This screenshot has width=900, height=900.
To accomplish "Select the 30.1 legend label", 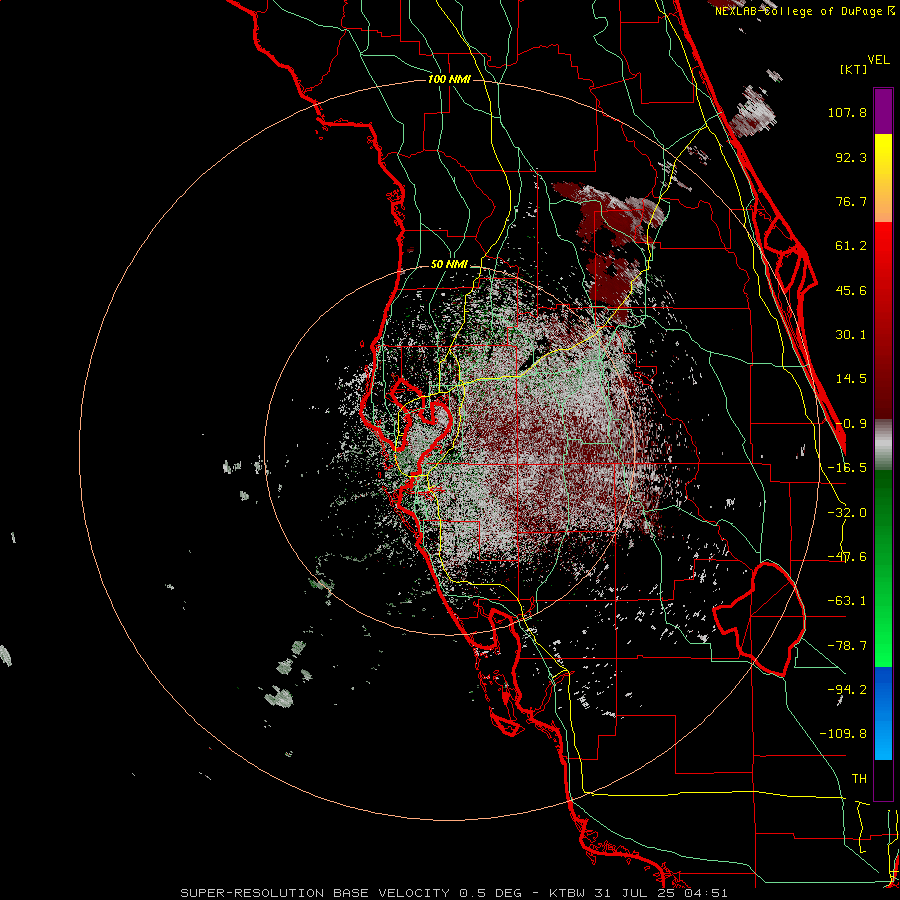I will point(851,335).
